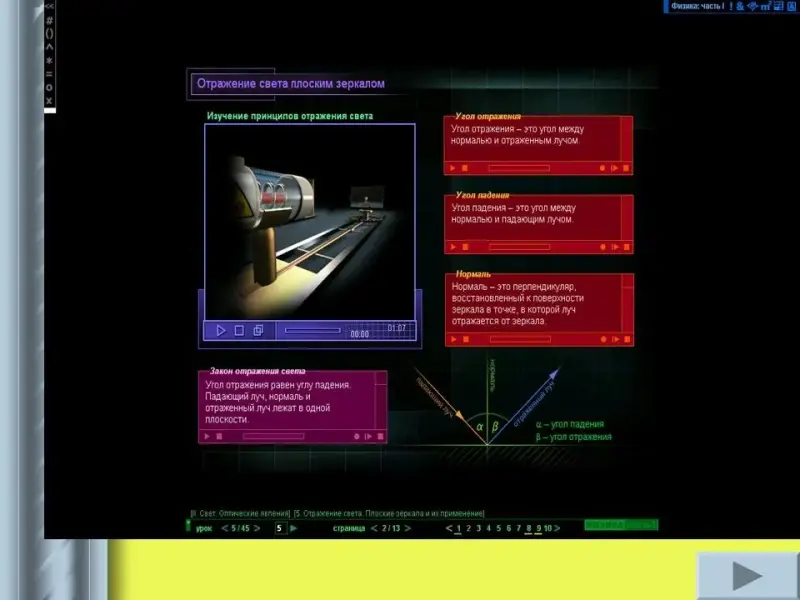Collapse the left sidebar with double arrows
The image size is (800, 600).
tap(49, 6)
